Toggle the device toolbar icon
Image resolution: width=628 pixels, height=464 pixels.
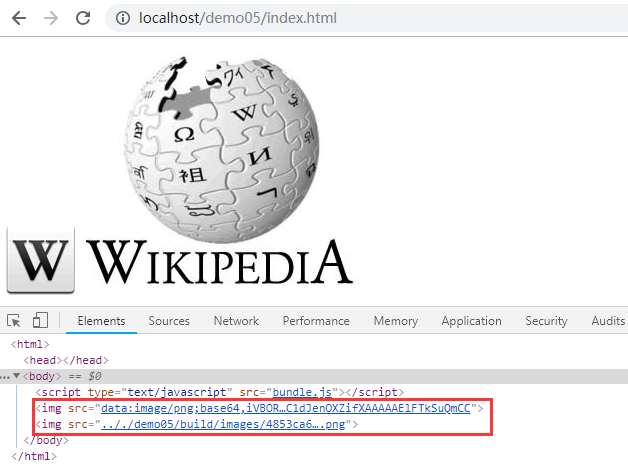[x=40, y=320]
